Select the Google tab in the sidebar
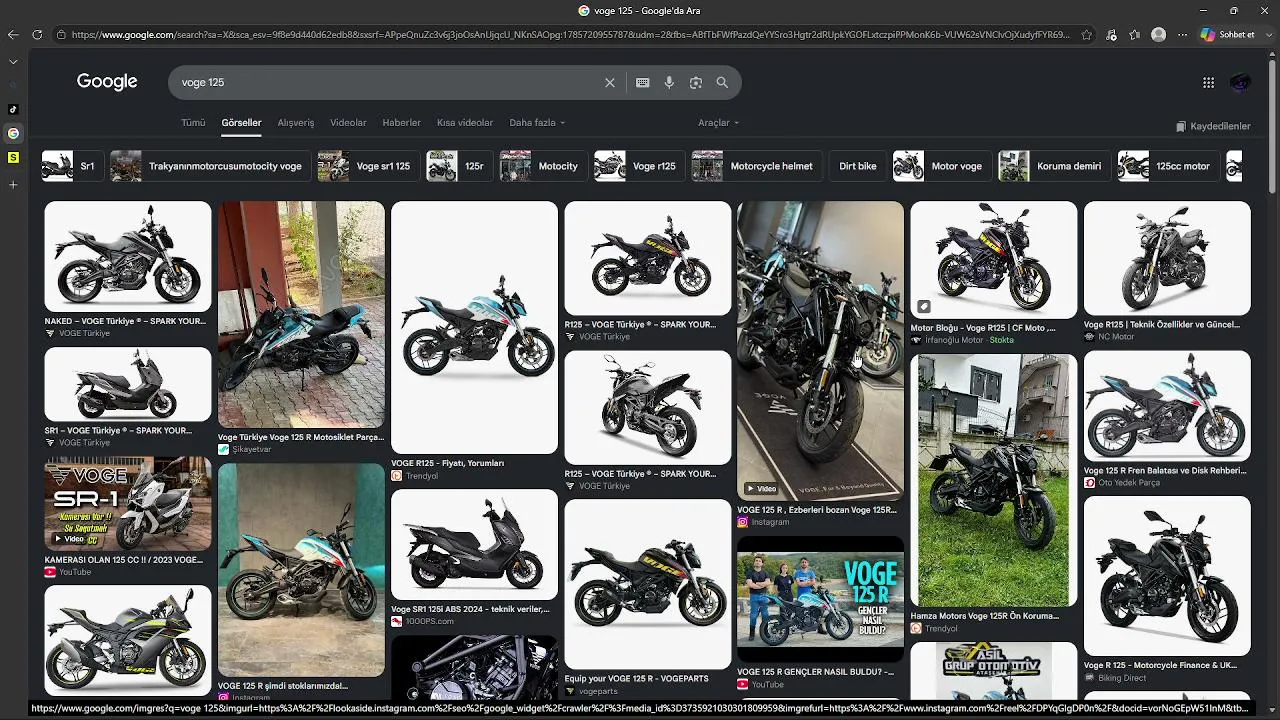 point(13,133)
